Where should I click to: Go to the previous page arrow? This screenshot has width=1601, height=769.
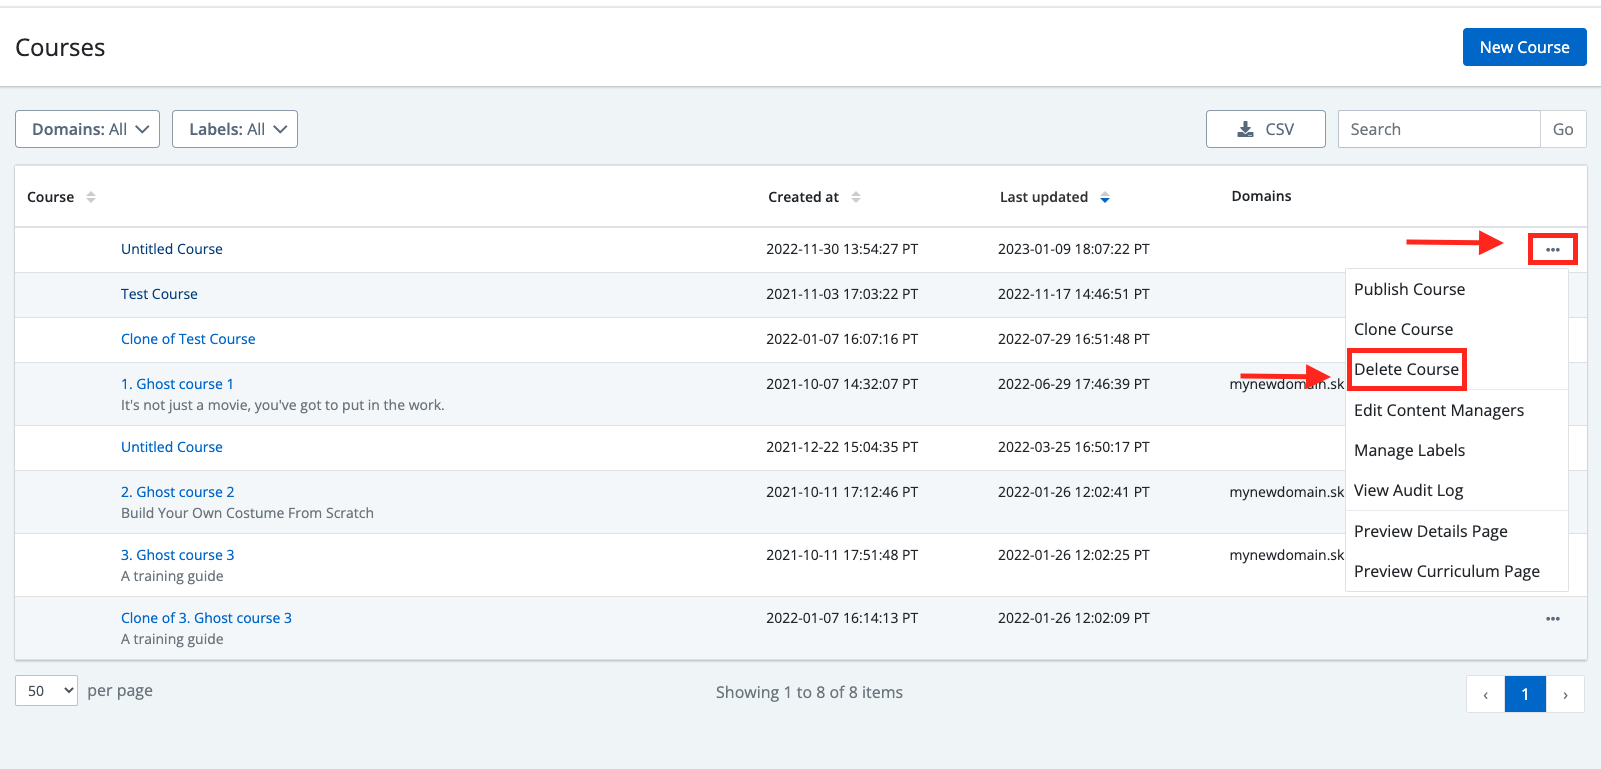tap(1485, 694)
